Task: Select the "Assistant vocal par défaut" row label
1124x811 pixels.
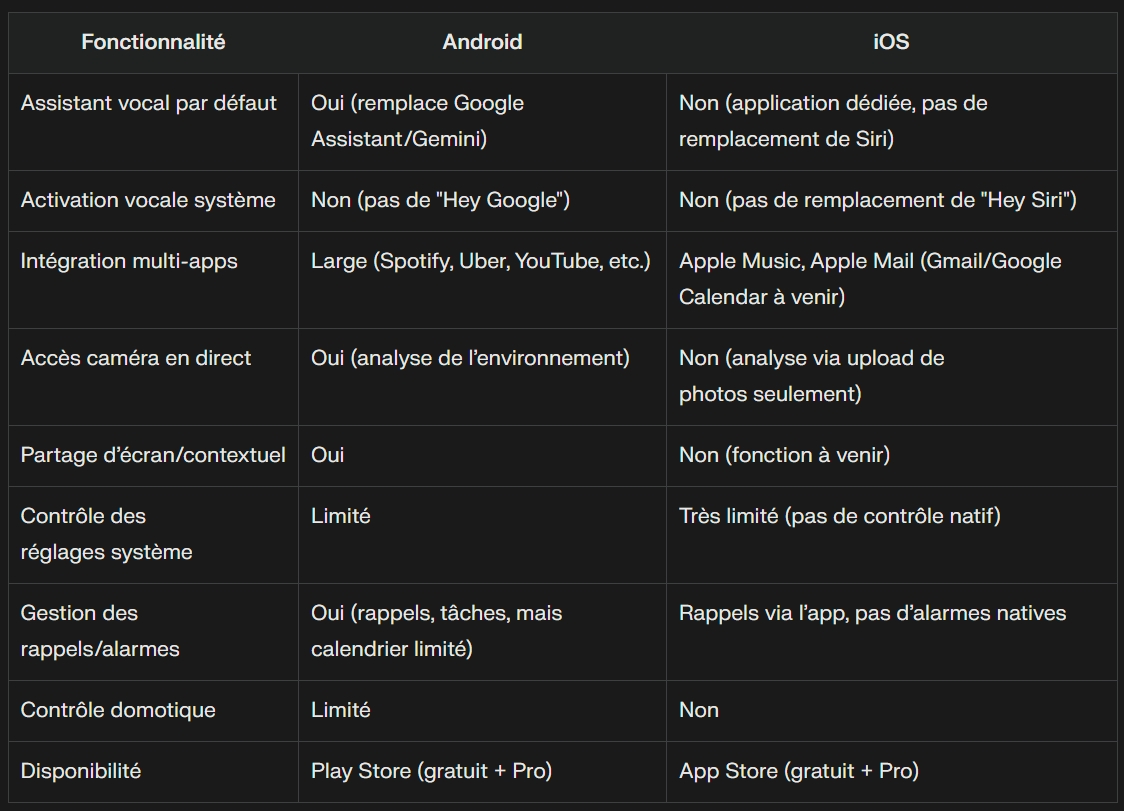Action: (149, 103)
